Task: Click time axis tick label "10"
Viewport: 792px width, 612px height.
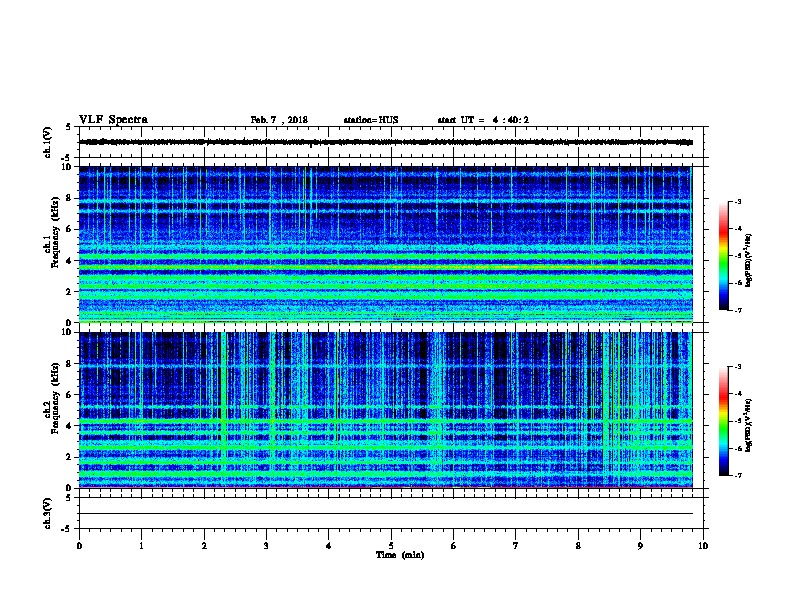Action: click(703, 546)
